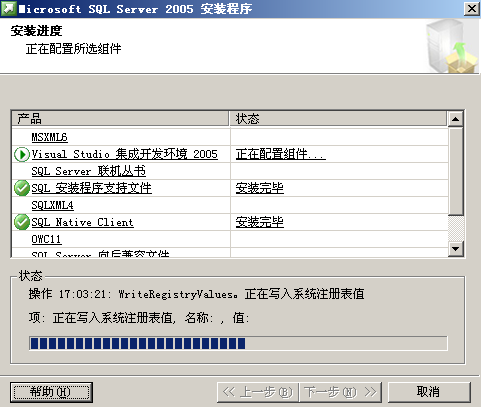The height and width of the screenshot is (407, 481).
Task: Click the green checkmark beside SQL 安装程序支持文件
Action: [22, 188]
